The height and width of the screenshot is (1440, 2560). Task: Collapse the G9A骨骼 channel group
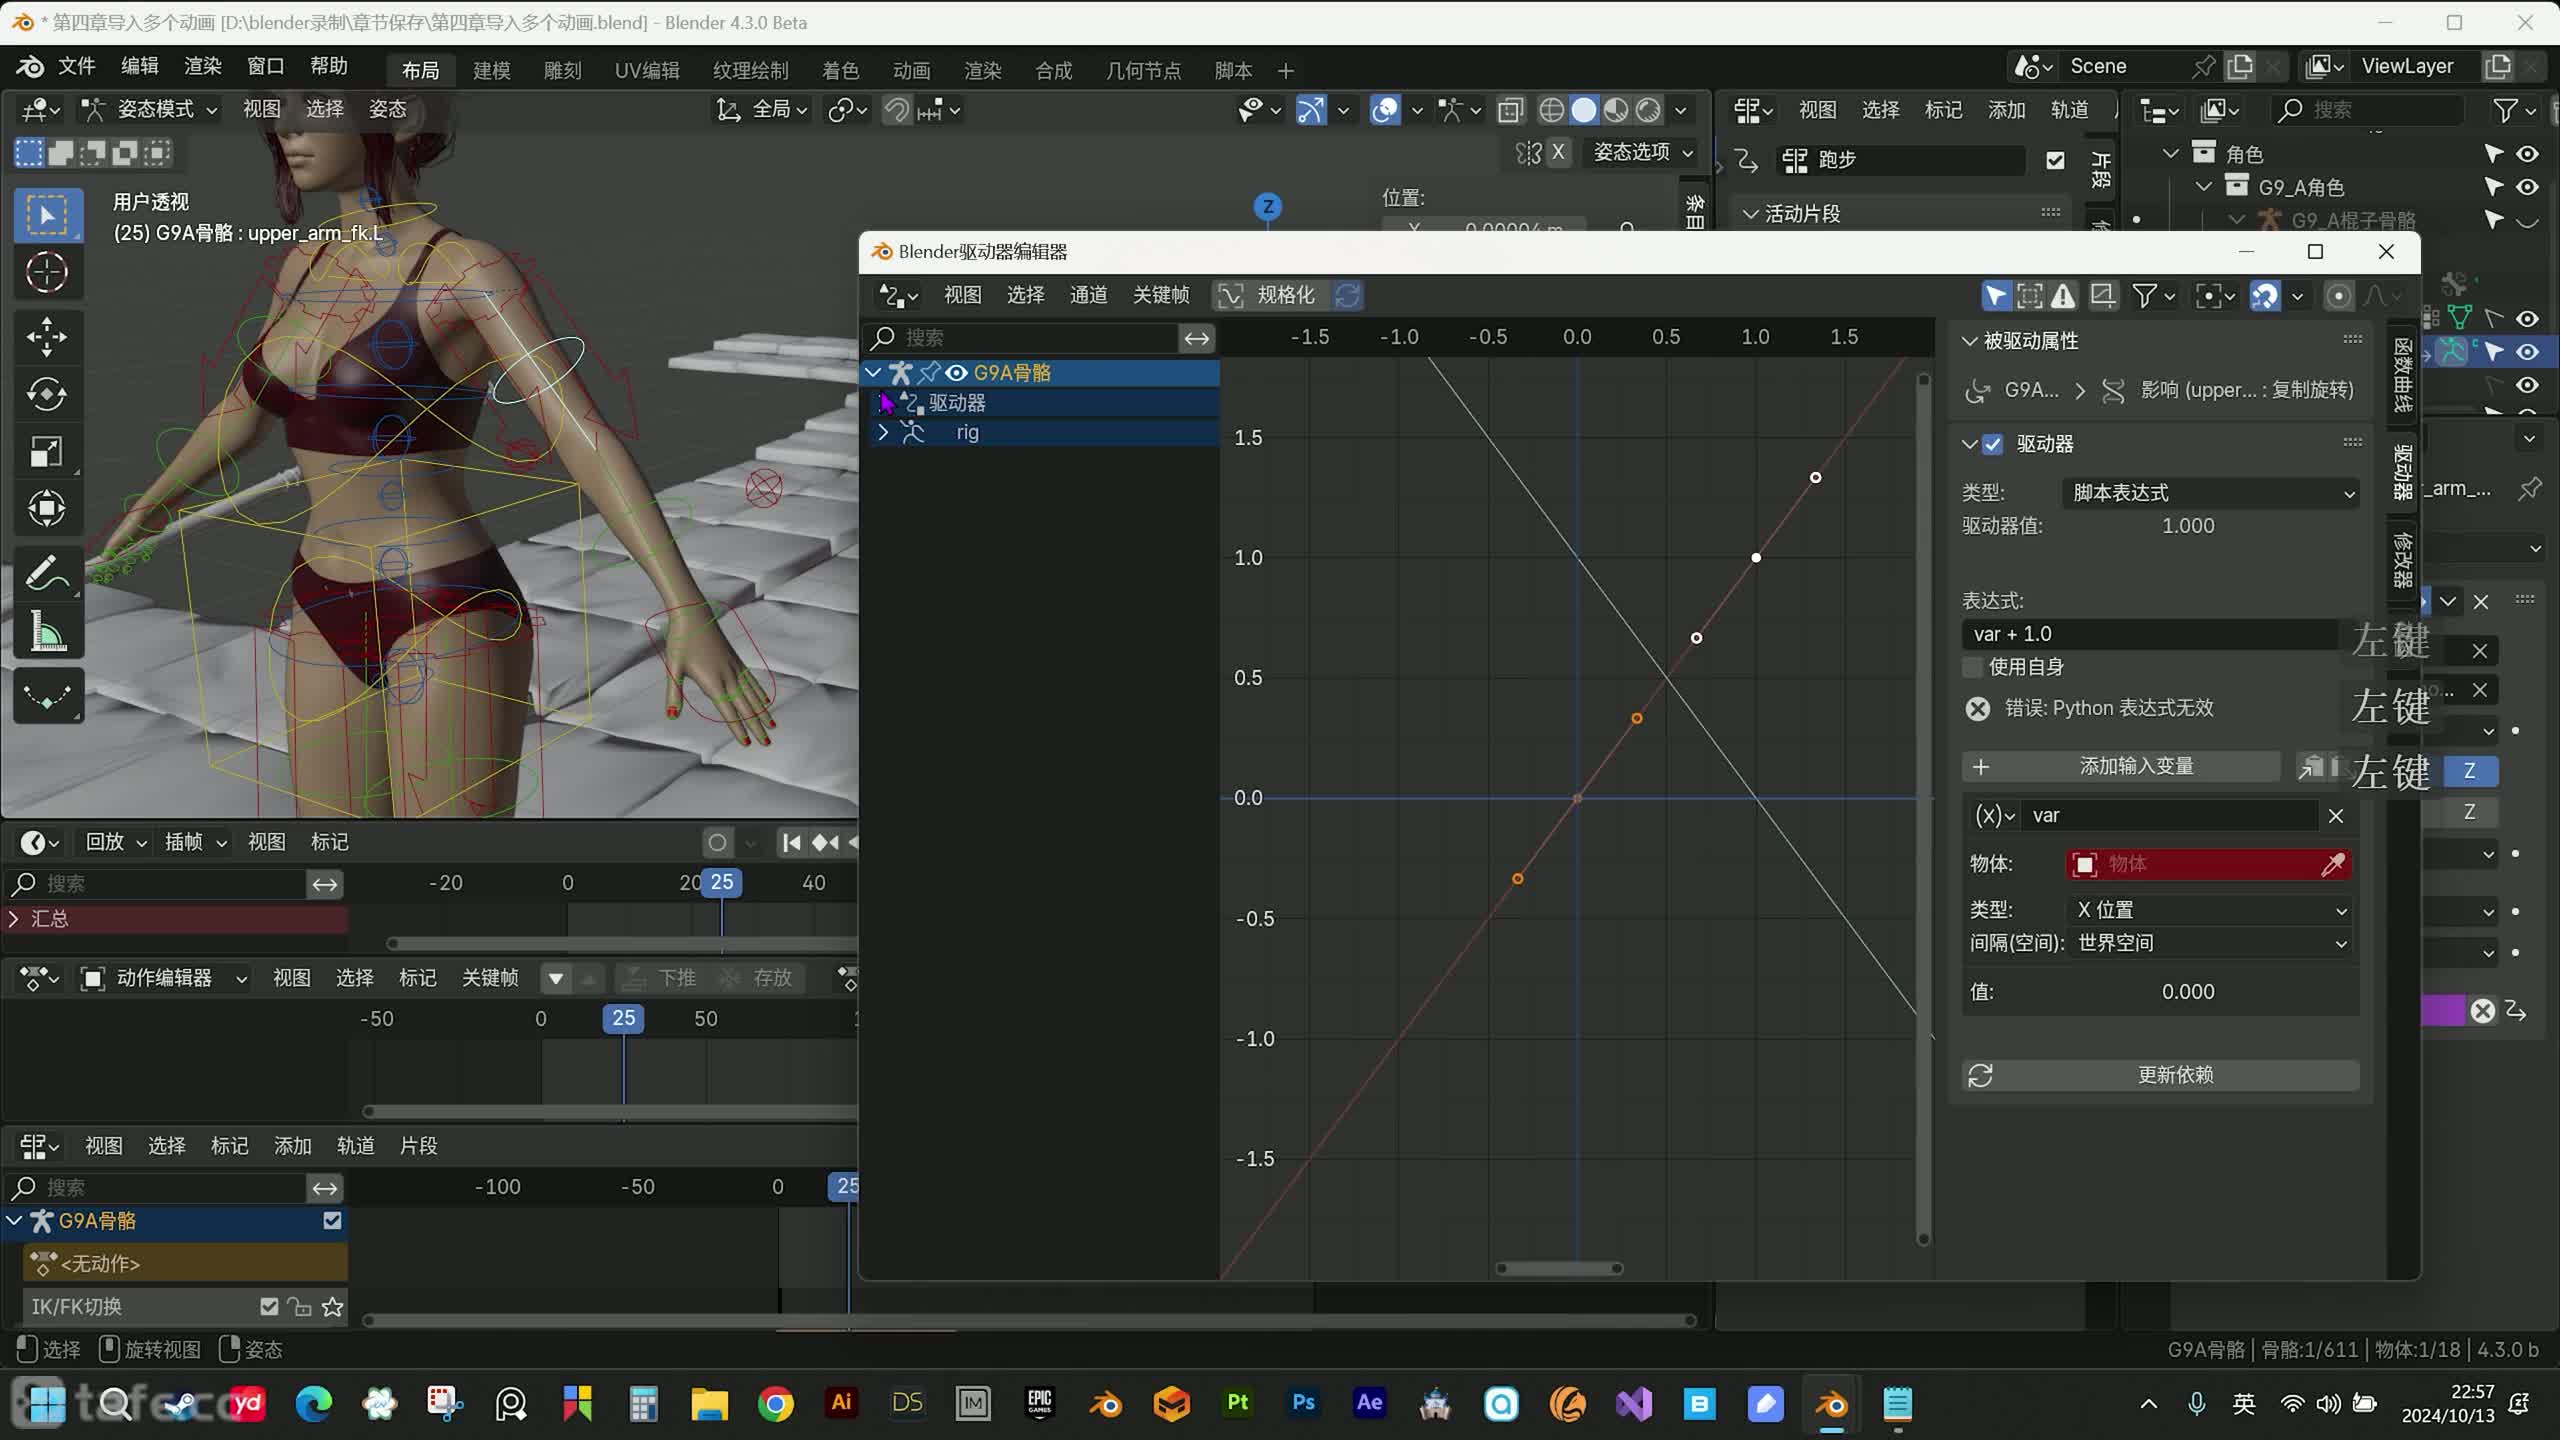874,373
